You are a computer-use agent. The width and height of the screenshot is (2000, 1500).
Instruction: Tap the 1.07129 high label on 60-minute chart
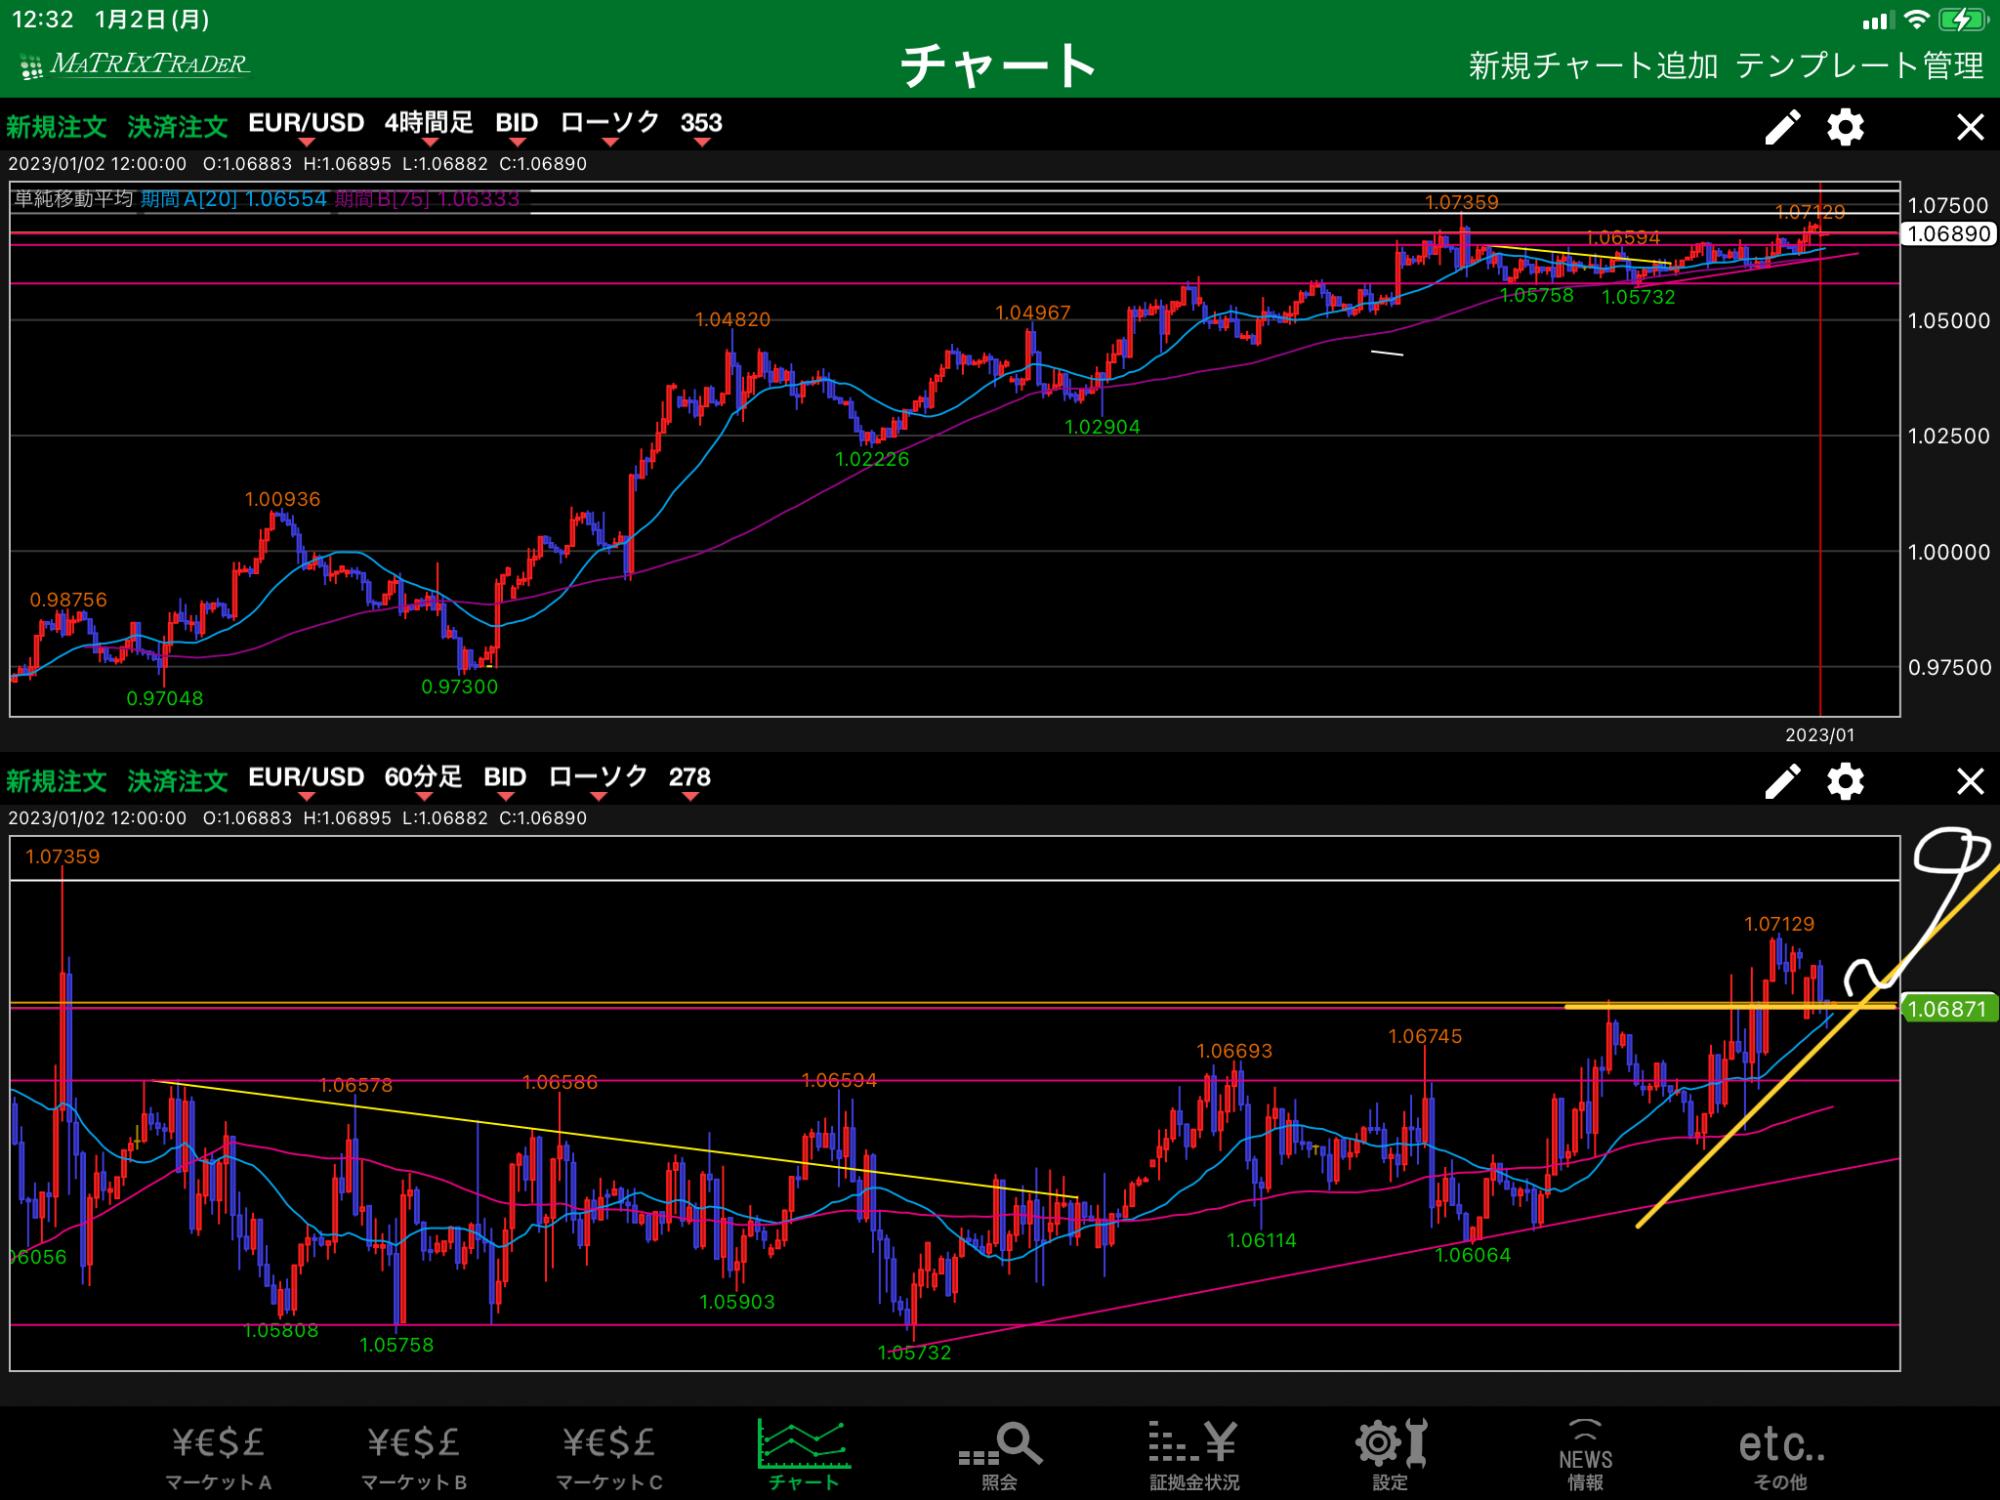click(1779, 924)
